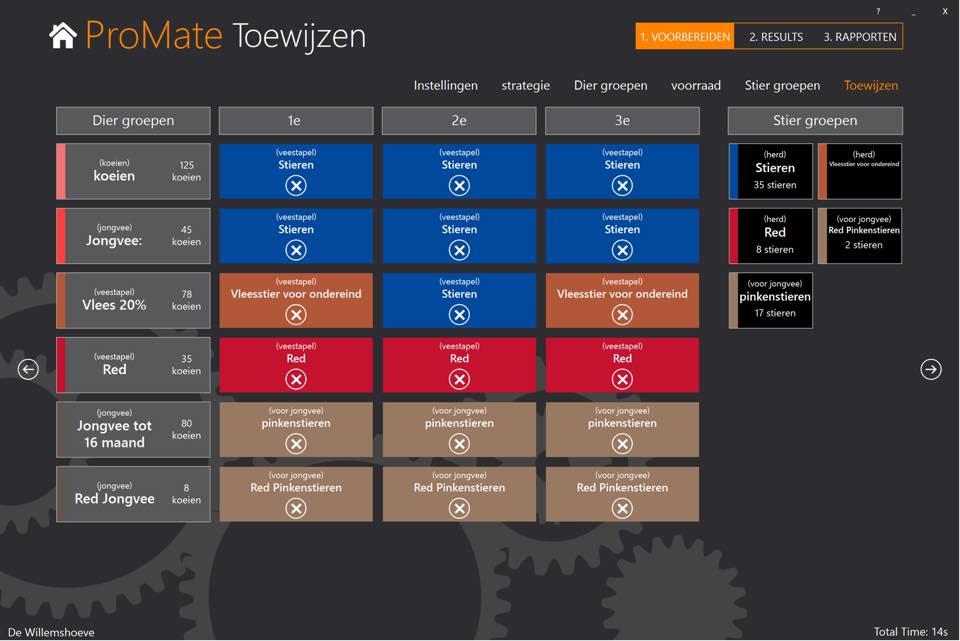Open Dier groepen in the navigation bar

(x=610, y=86)
